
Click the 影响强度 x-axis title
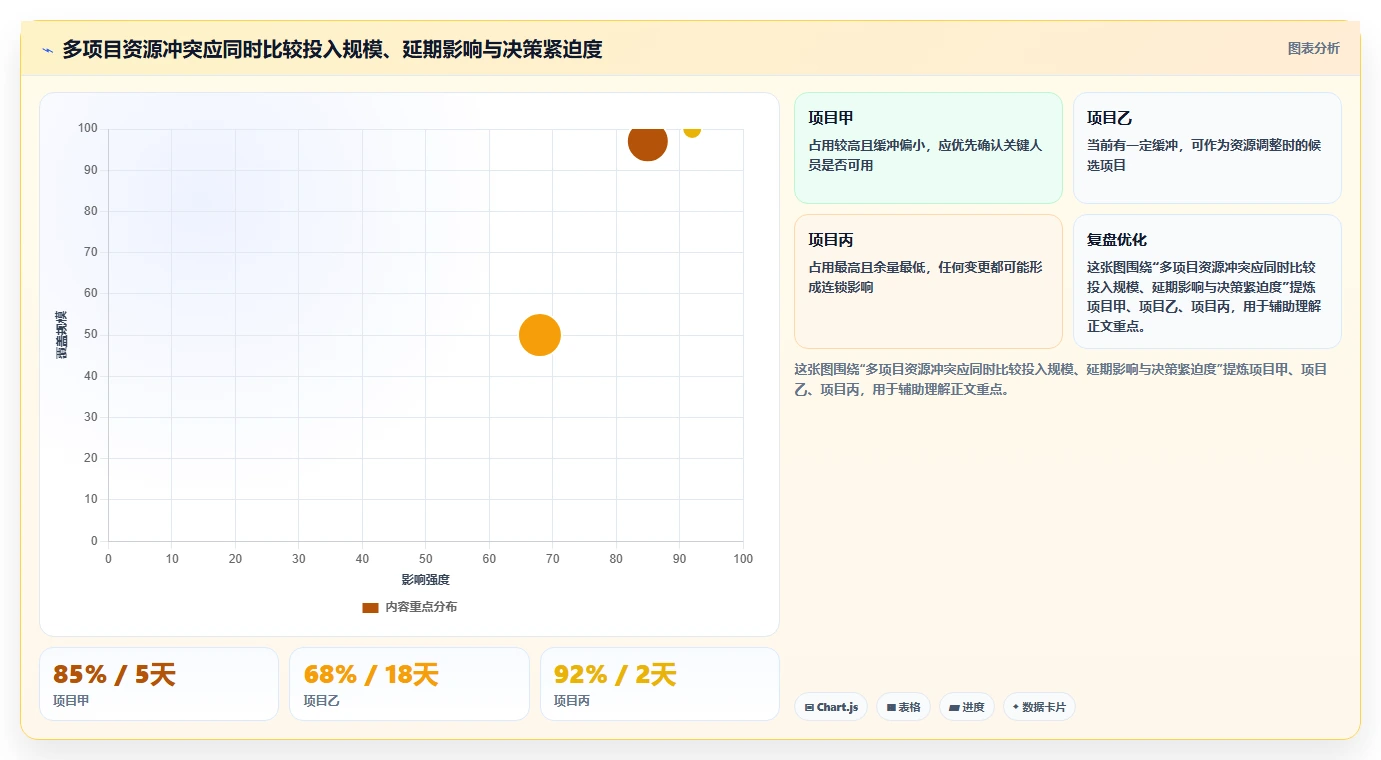point(426,580)
